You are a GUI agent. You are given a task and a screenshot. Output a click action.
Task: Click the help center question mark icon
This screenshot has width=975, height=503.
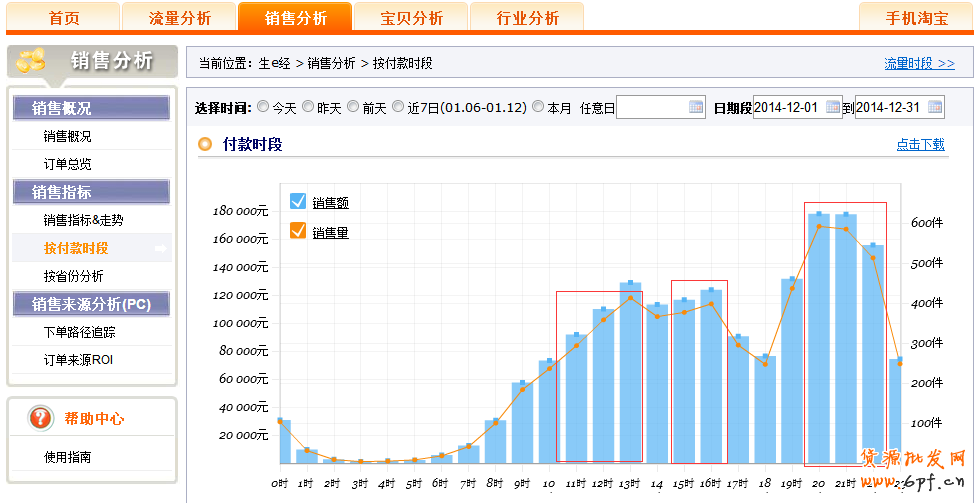[x=40, y=418]
